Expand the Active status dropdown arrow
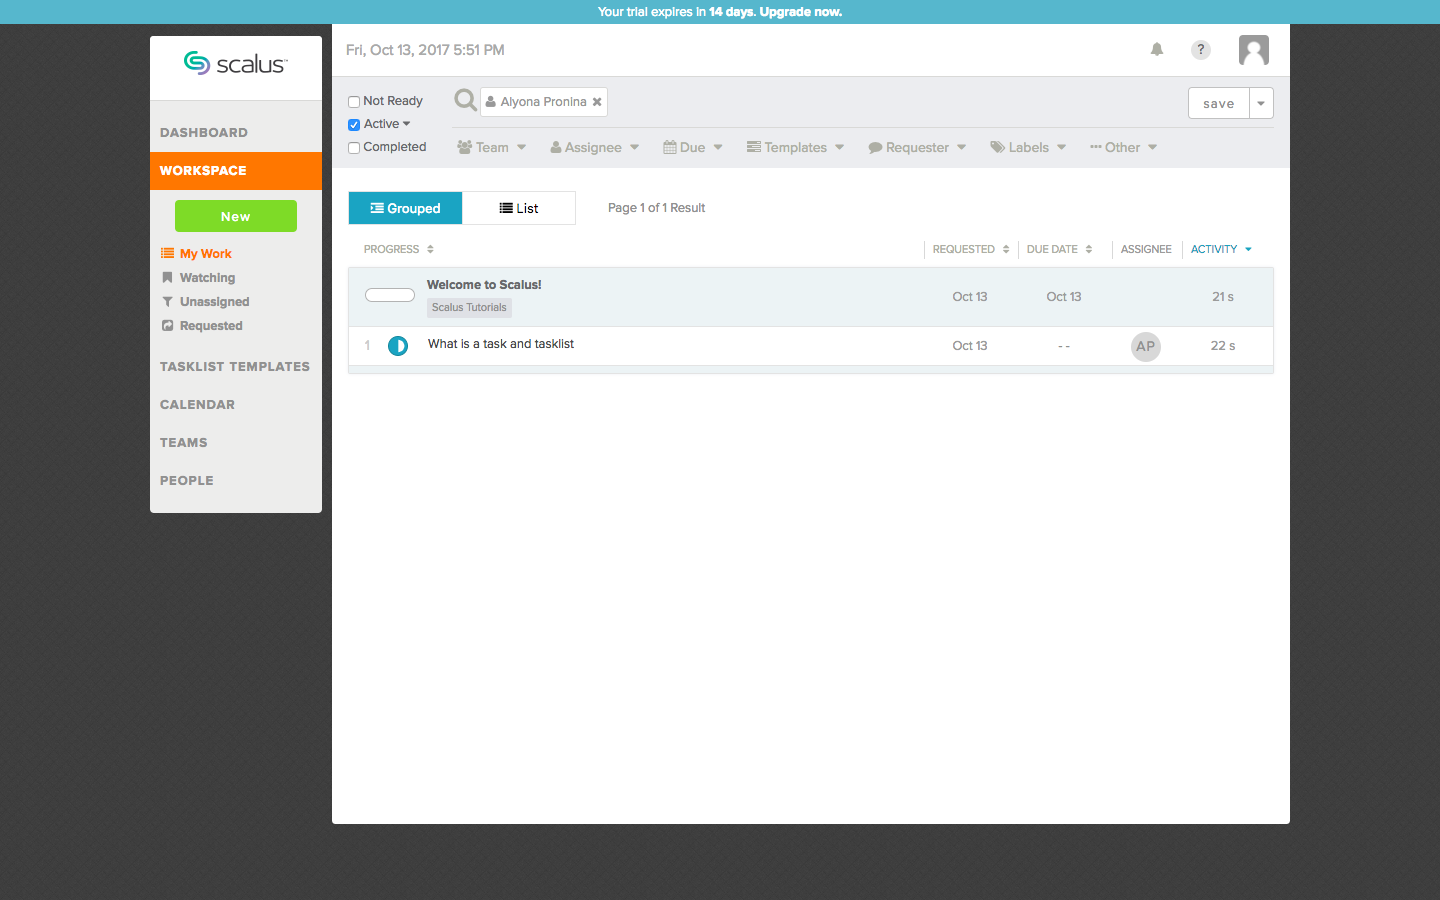This screenshot has height=900, width=1440. [x=407, y=124]
